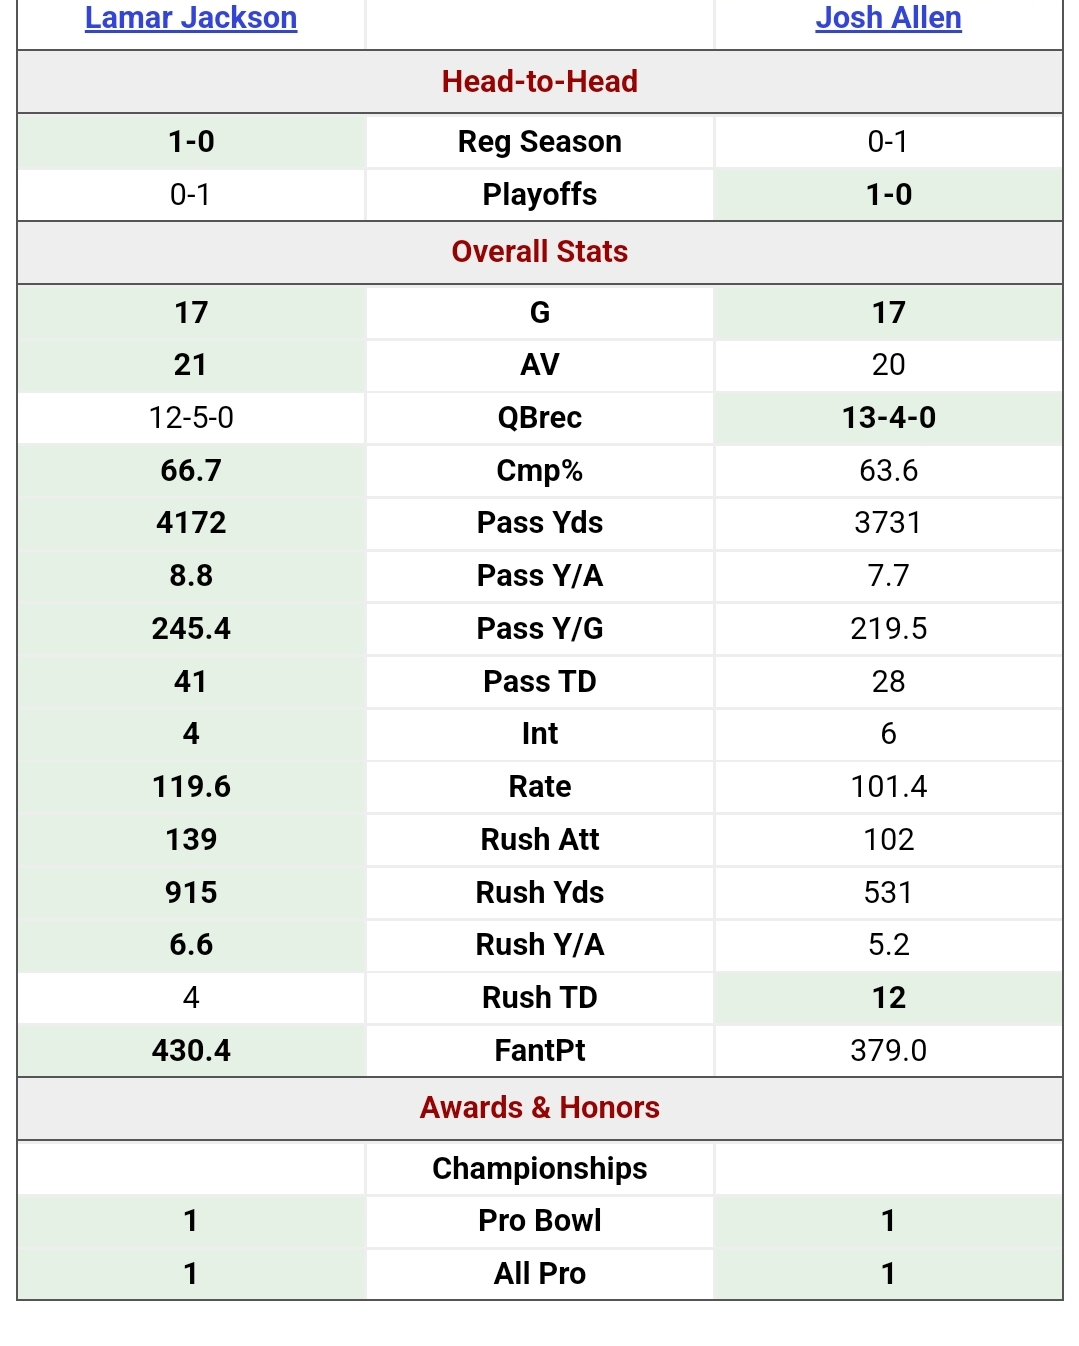Click Lamar Jackson's 915 rushing yards cell
This screenshot has width=1079, height=1346.
coord(191,892)
